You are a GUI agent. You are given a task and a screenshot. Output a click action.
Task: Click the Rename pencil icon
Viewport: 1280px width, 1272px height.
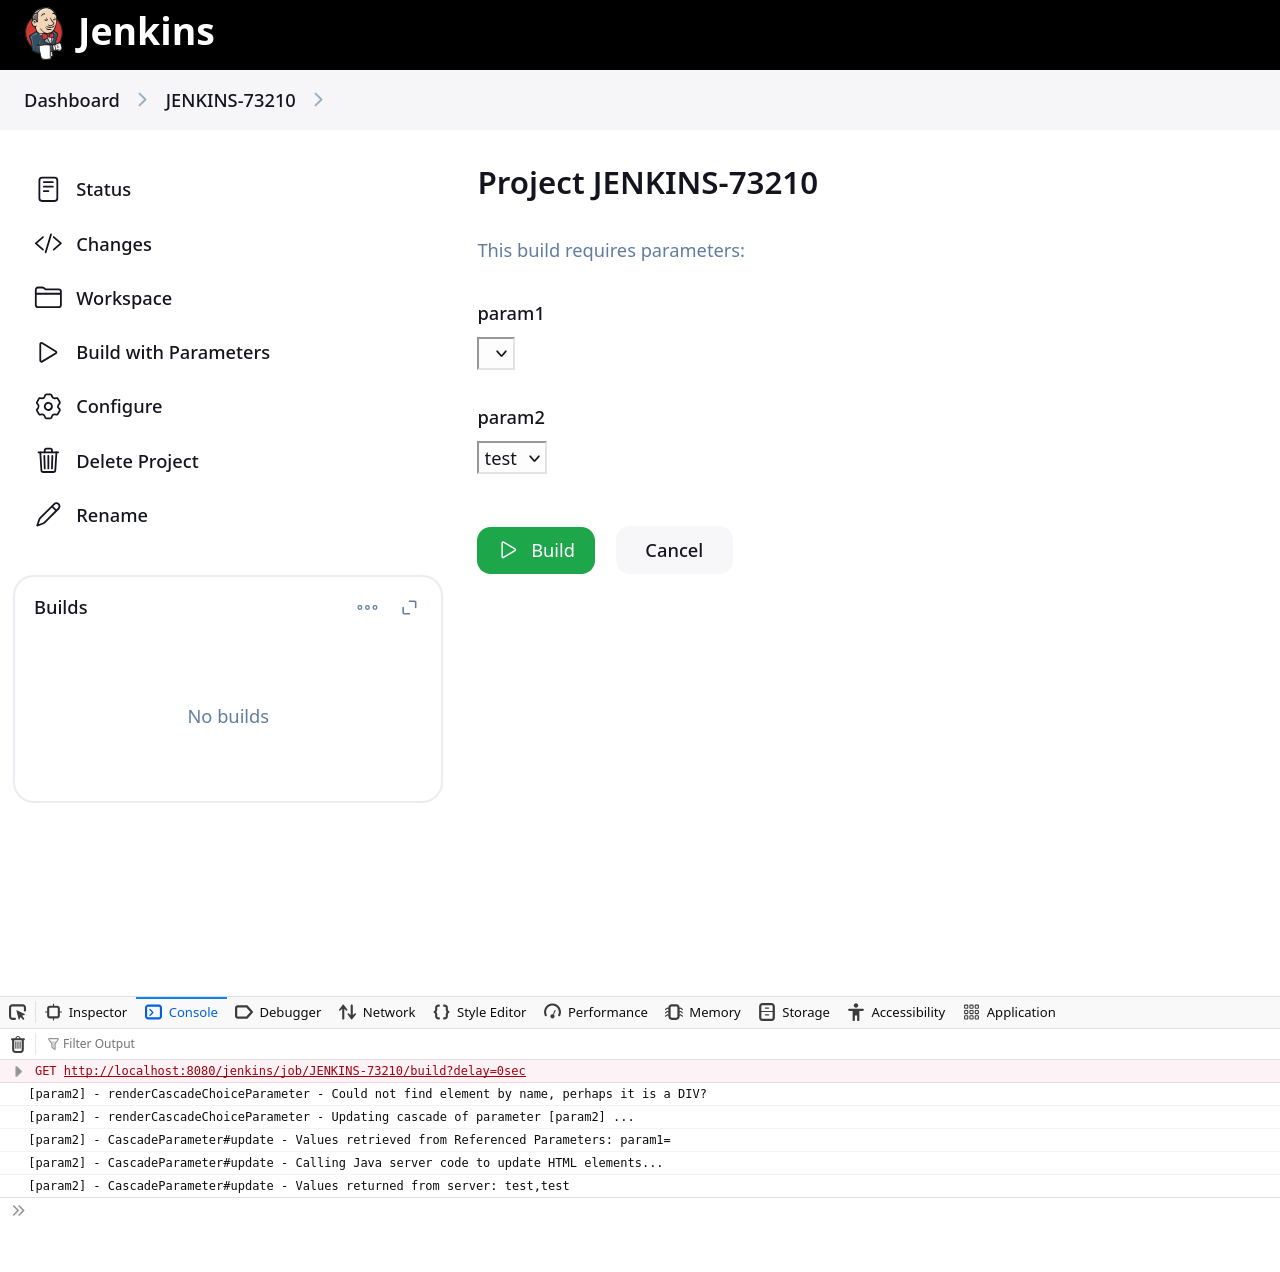coord(48,515)
